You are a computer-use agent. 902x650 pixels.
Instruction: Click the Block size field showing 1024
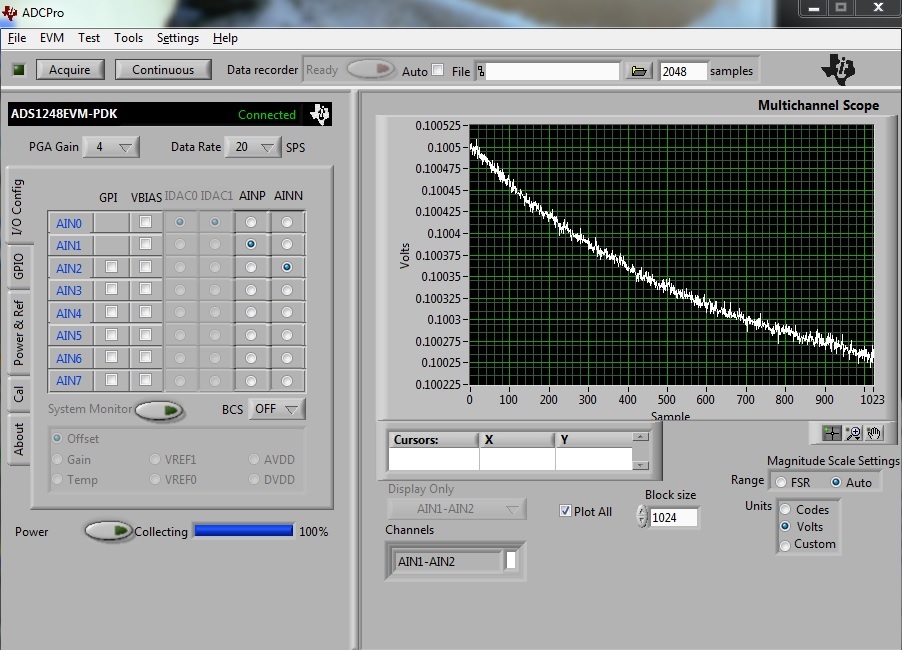click(x=673, y=517)
